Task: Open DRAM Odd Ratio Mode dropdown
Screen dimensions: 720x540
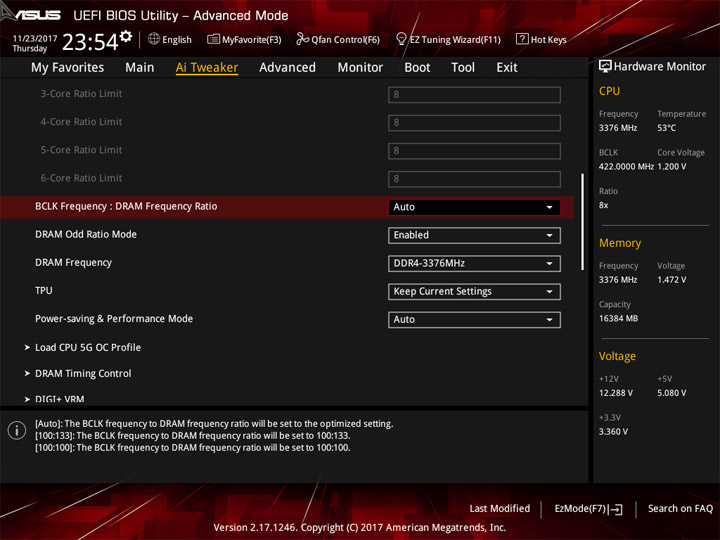Action: point(474,235)
